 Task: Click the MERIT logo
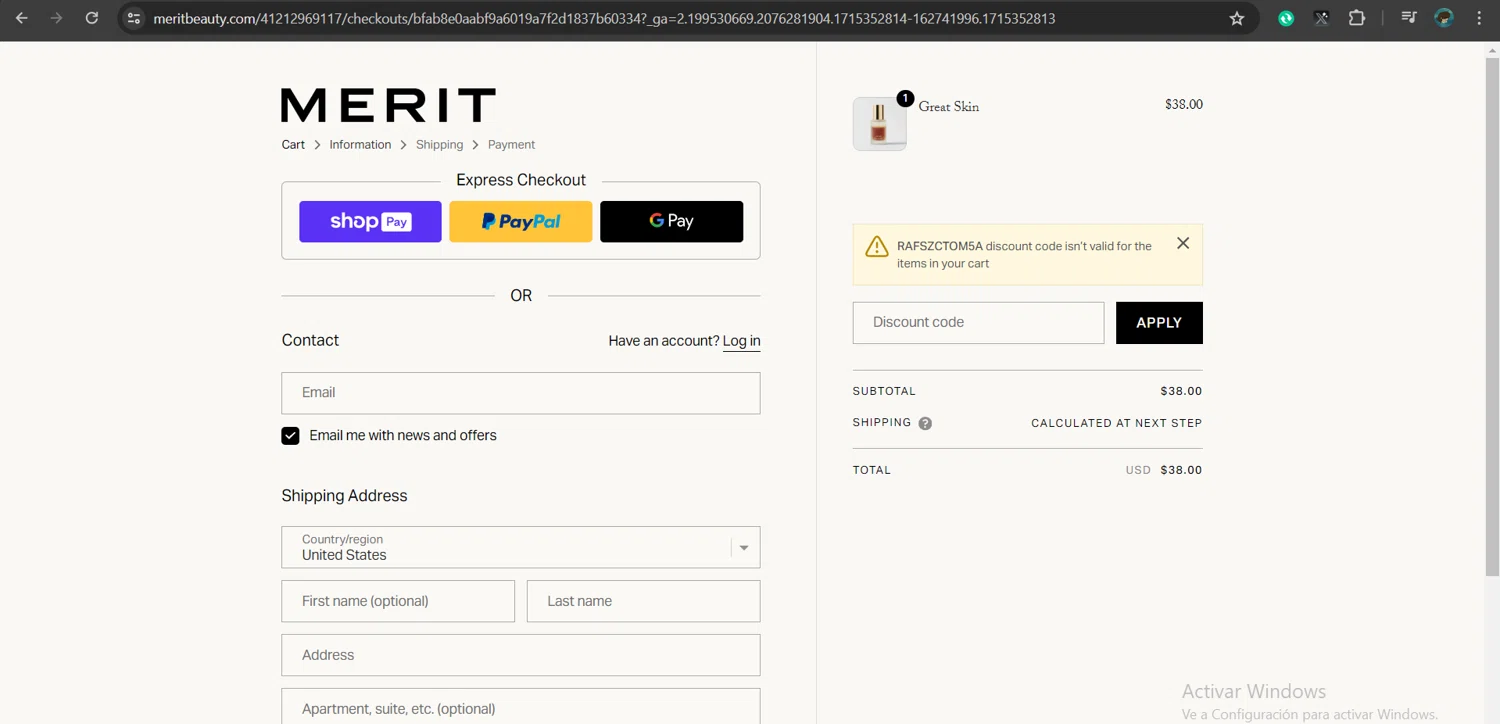(388, 105)
